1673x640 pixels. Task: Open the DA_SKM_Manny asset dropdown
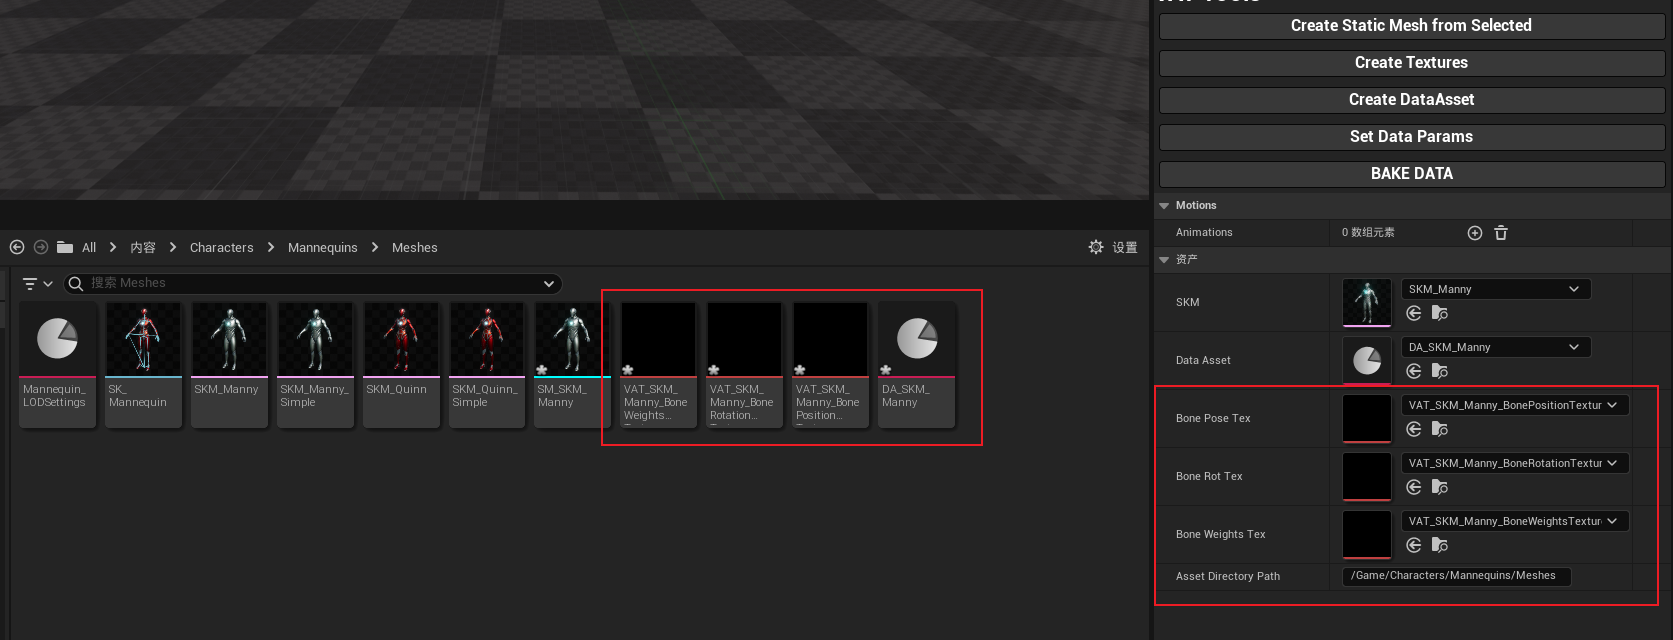click(x=1495, y=347)
